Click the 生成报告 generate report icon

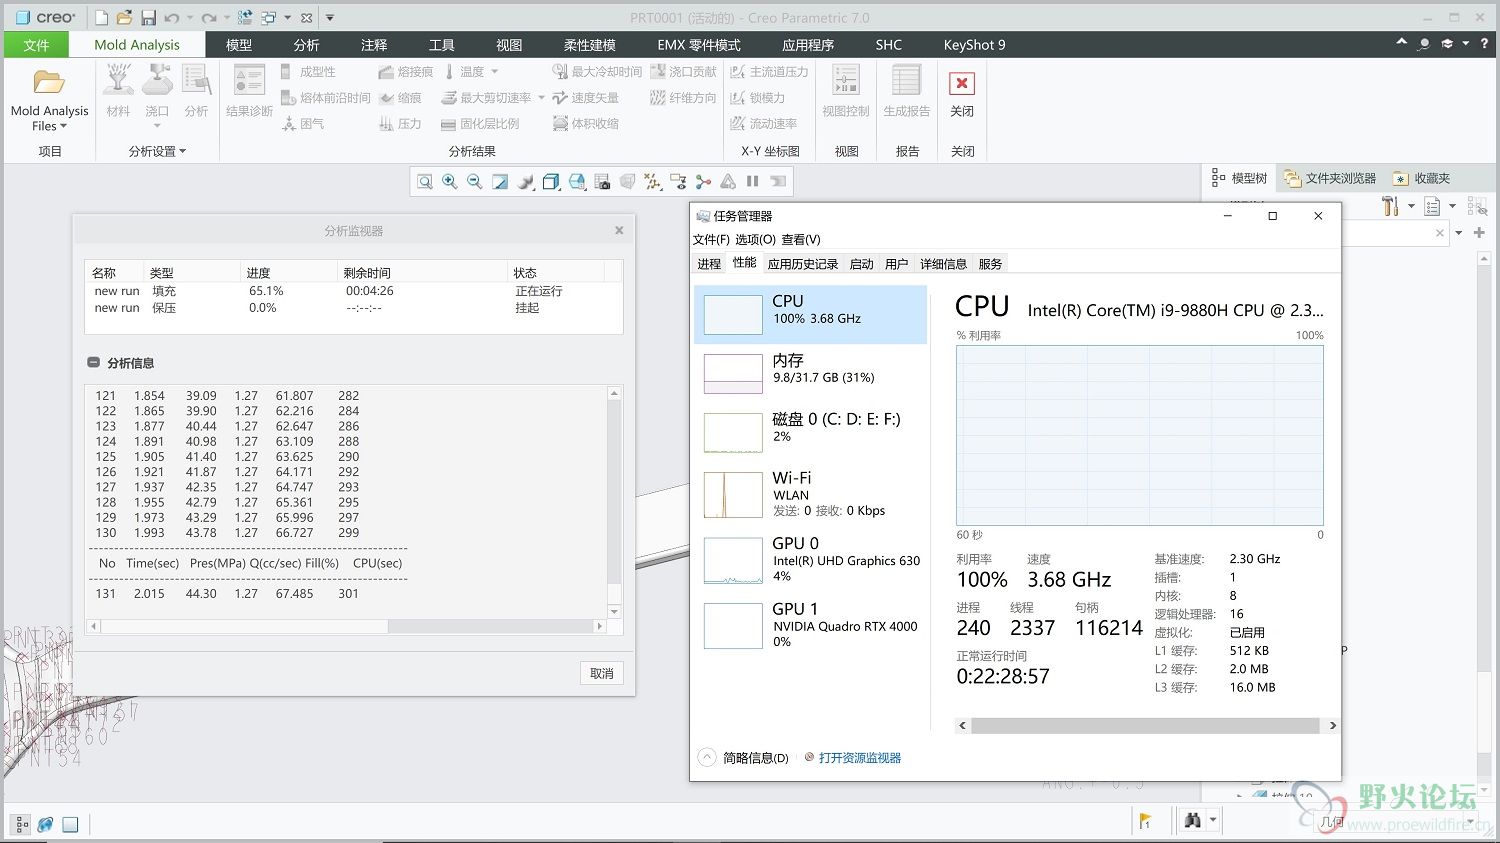[x=907, y=82]
